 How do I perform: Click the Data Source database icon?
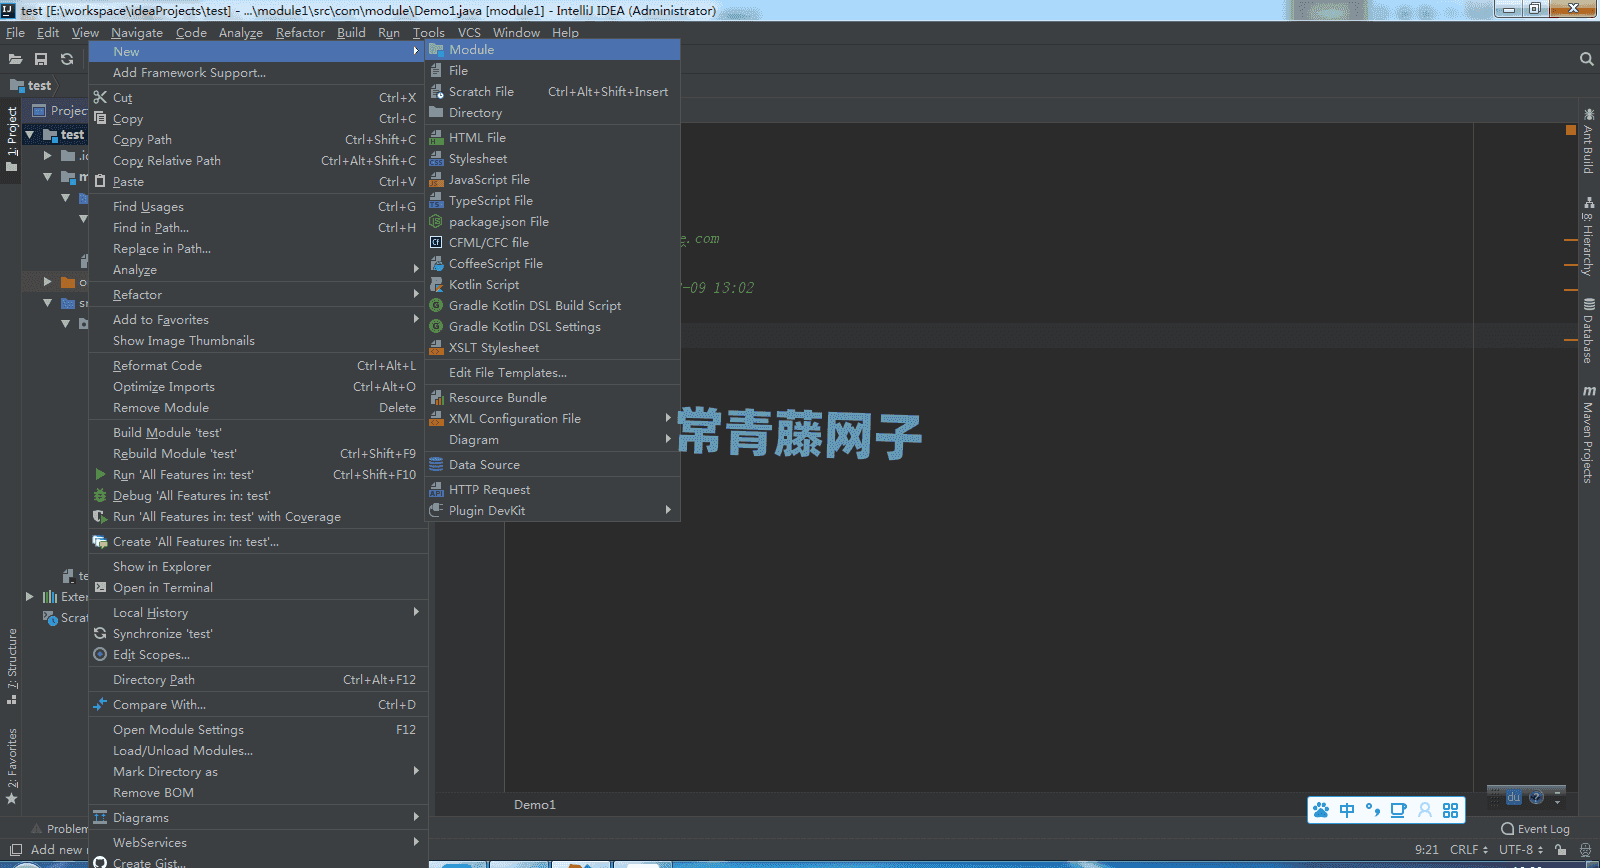click(x=436, y=464)
